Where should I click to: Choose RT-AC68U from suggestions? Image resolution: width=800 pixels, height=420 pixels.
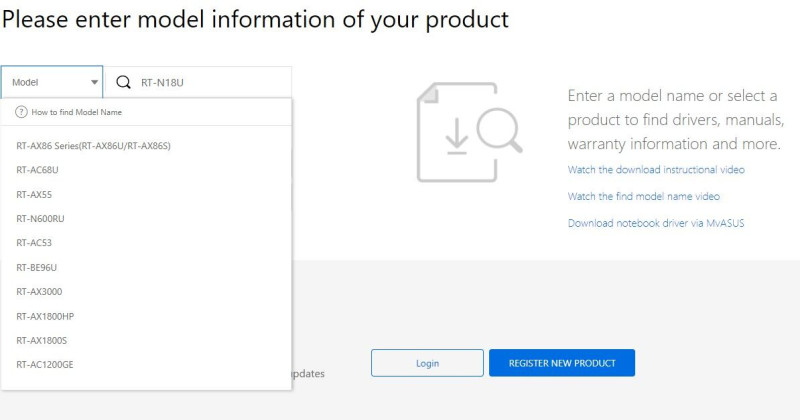pos(37,170)
